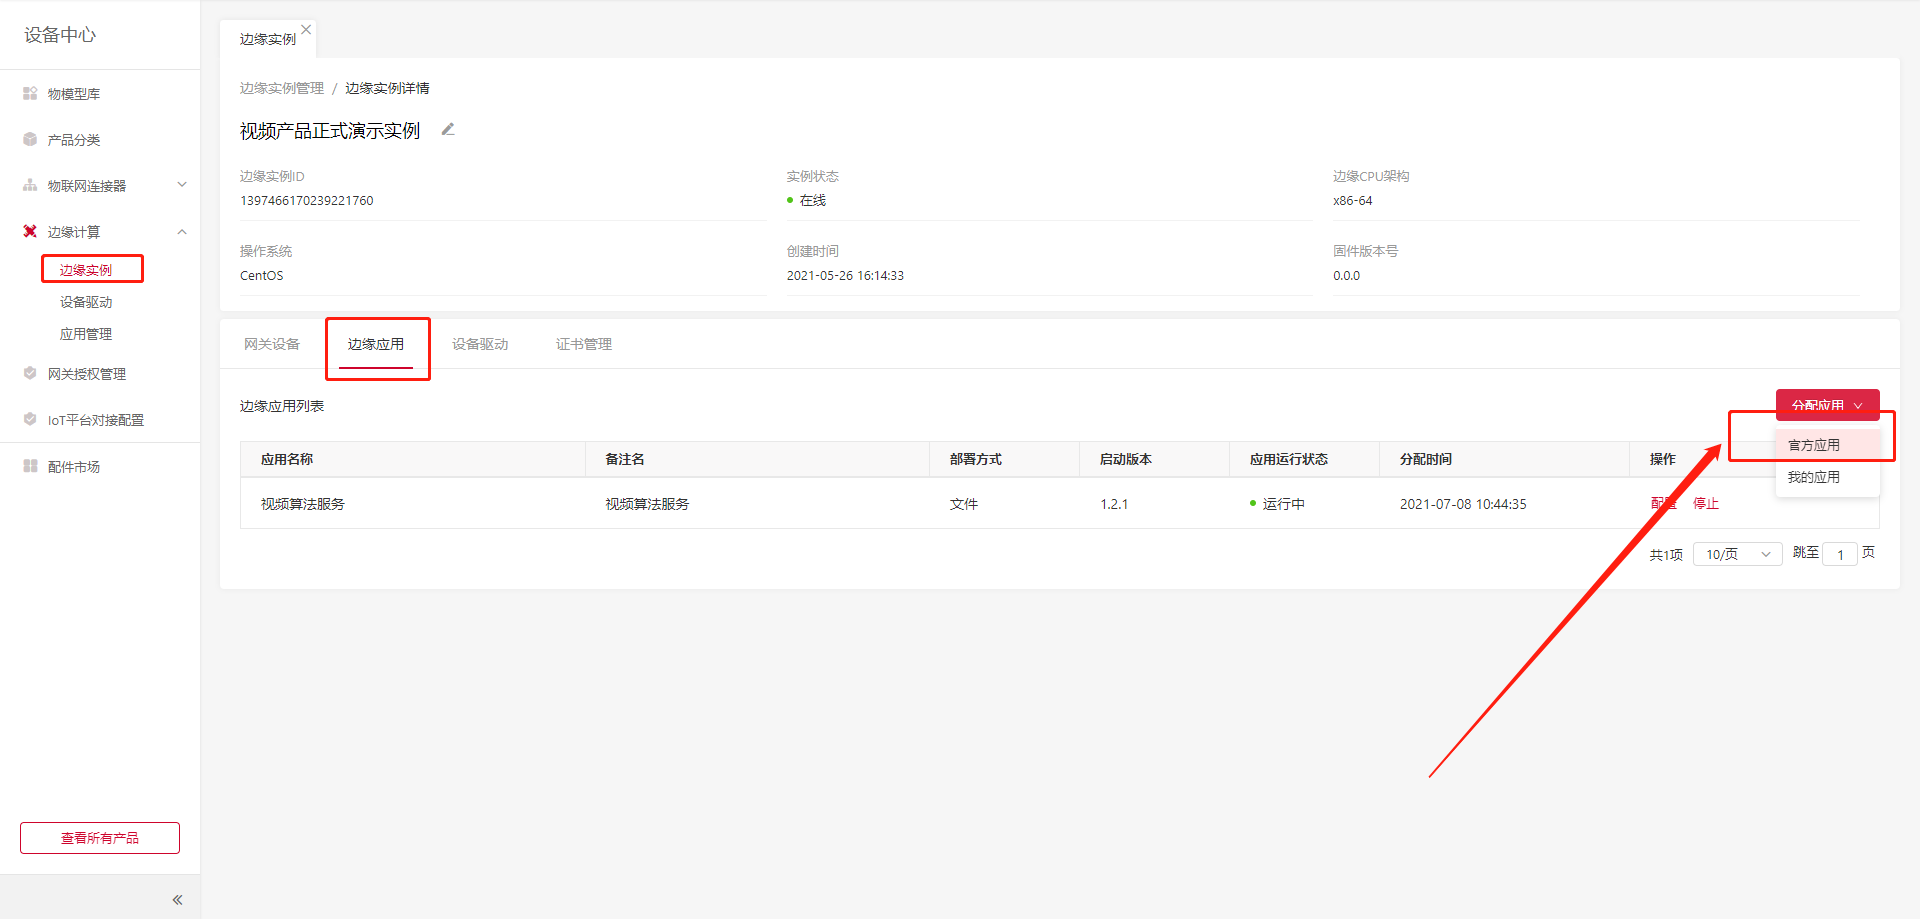Open 物模型库 from sidebar

coord(74,94)
